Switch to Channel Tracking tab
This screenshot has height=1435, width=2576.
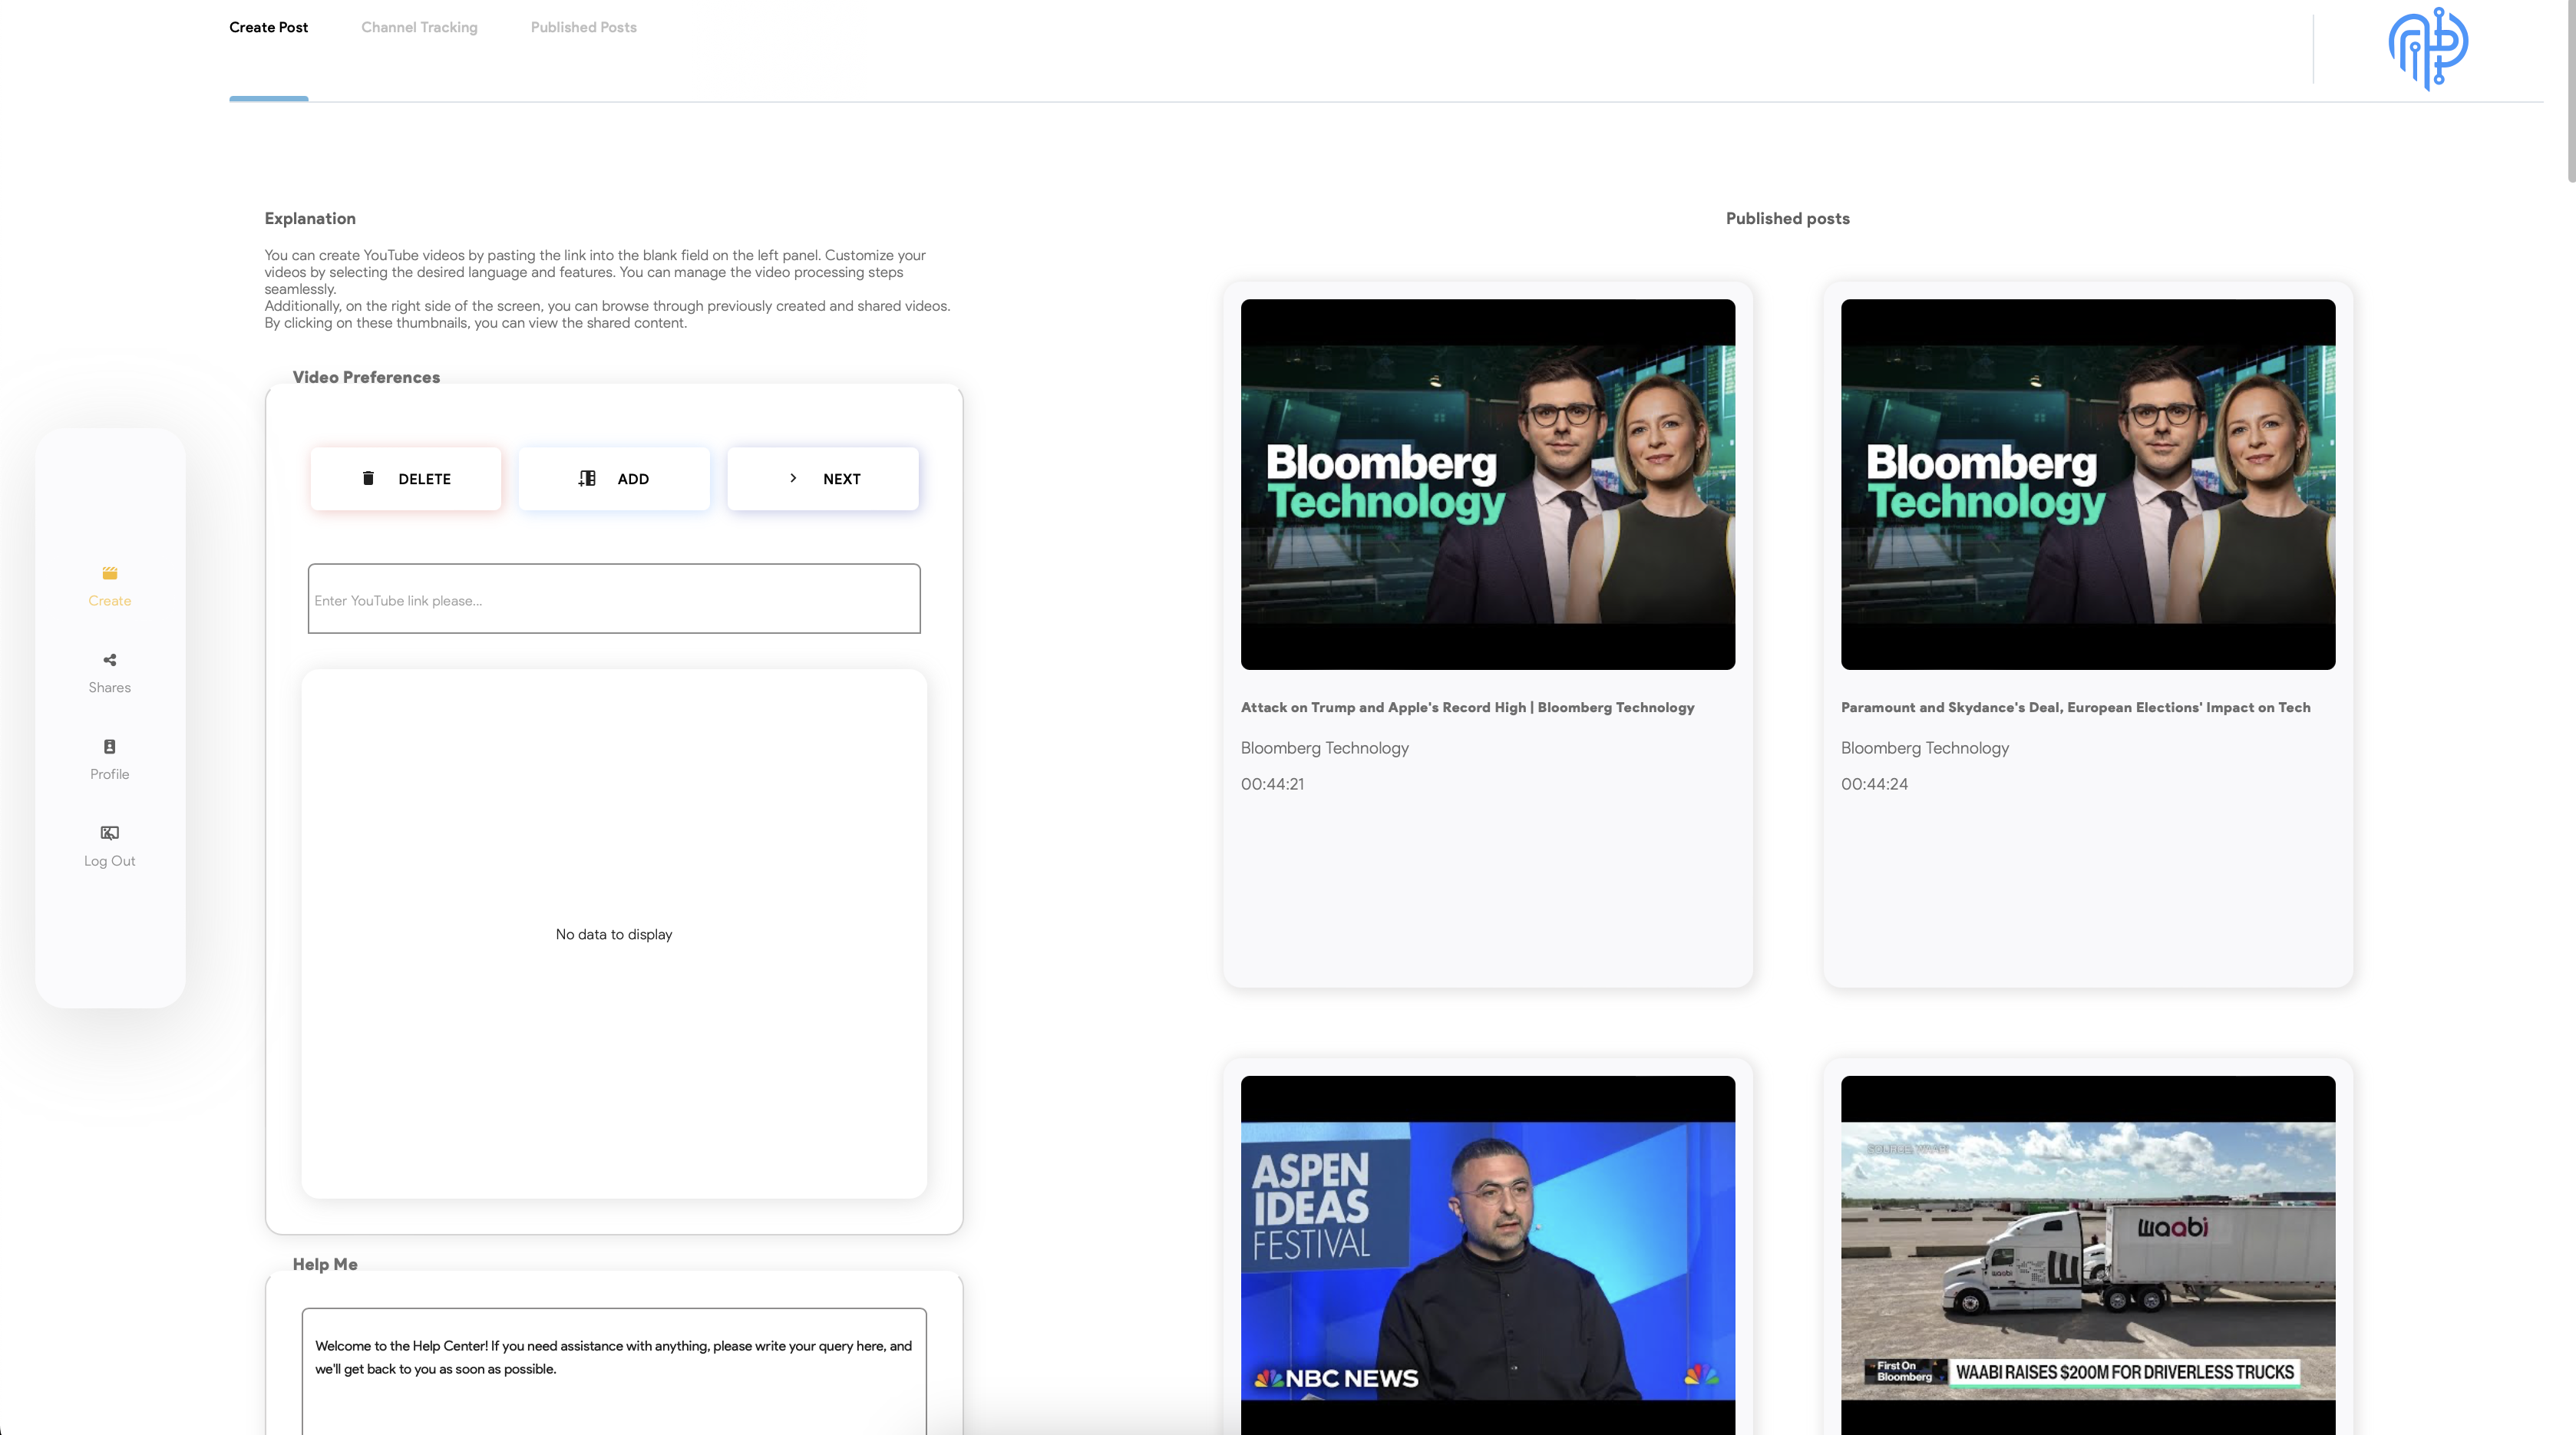coord(419,27)
